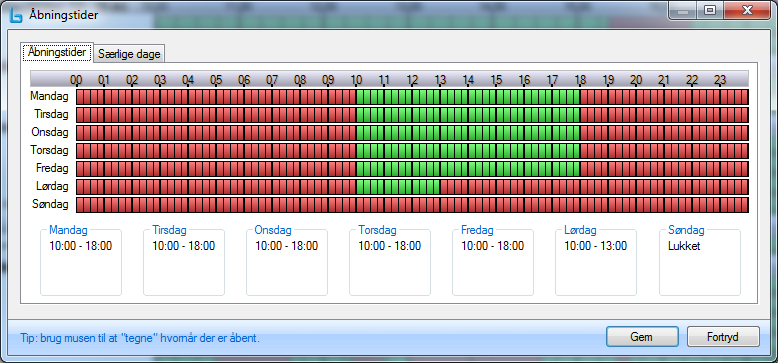Click the 10 hour marker in header

[x=356, y=80]
